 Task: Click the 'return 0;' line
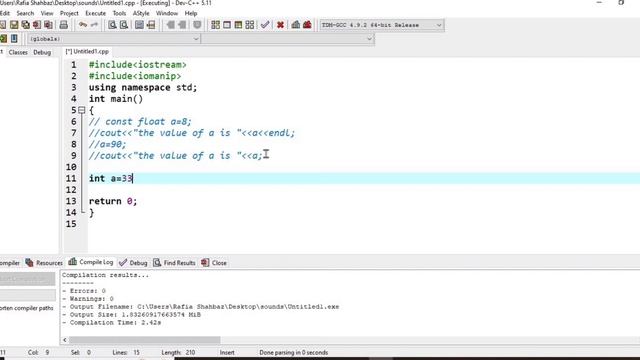pos(113,201)
